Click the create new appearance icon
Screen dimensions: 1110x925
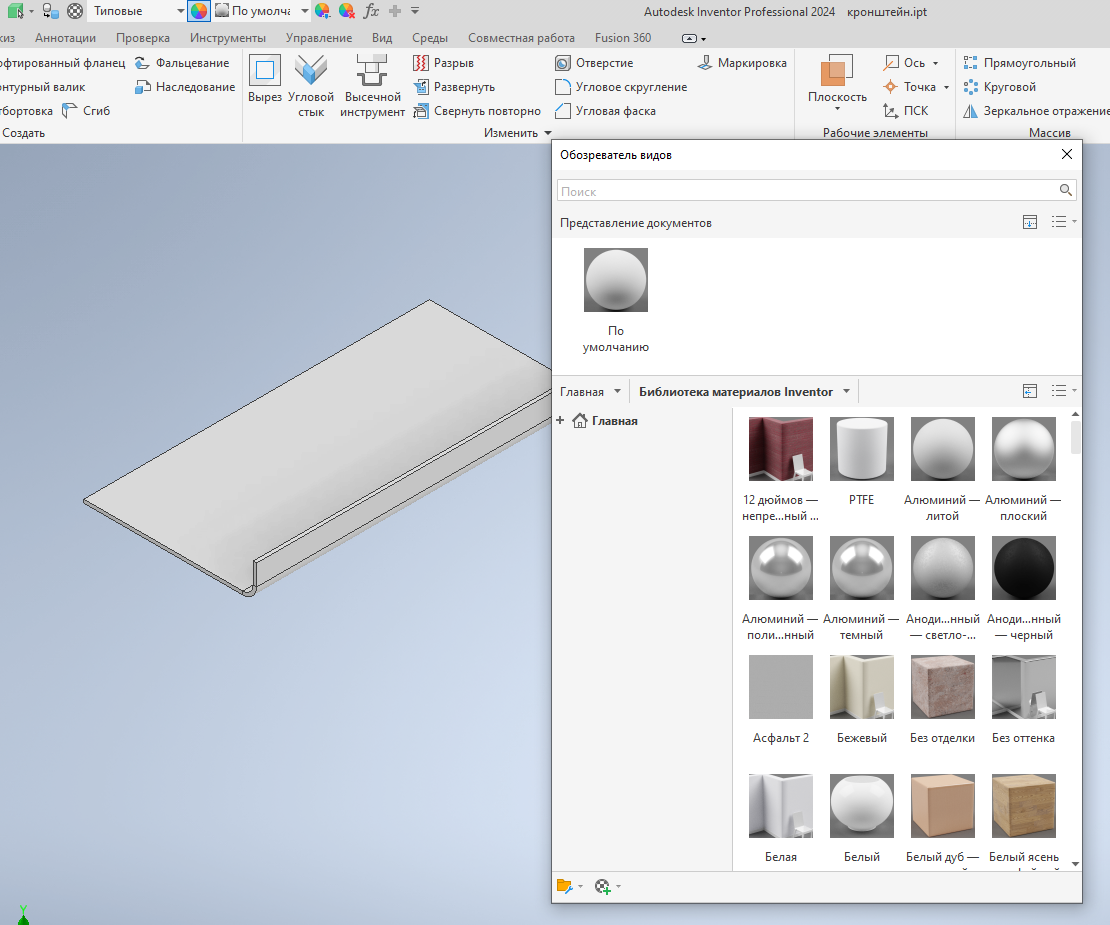click(x=603, y=886)
